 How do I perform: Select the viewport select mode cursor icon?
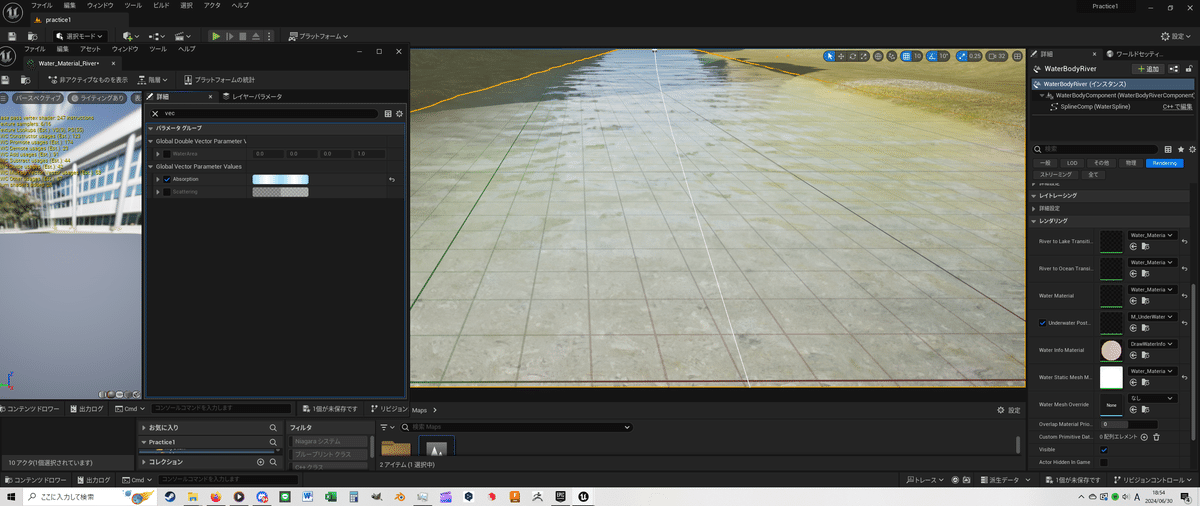[829, 56]
